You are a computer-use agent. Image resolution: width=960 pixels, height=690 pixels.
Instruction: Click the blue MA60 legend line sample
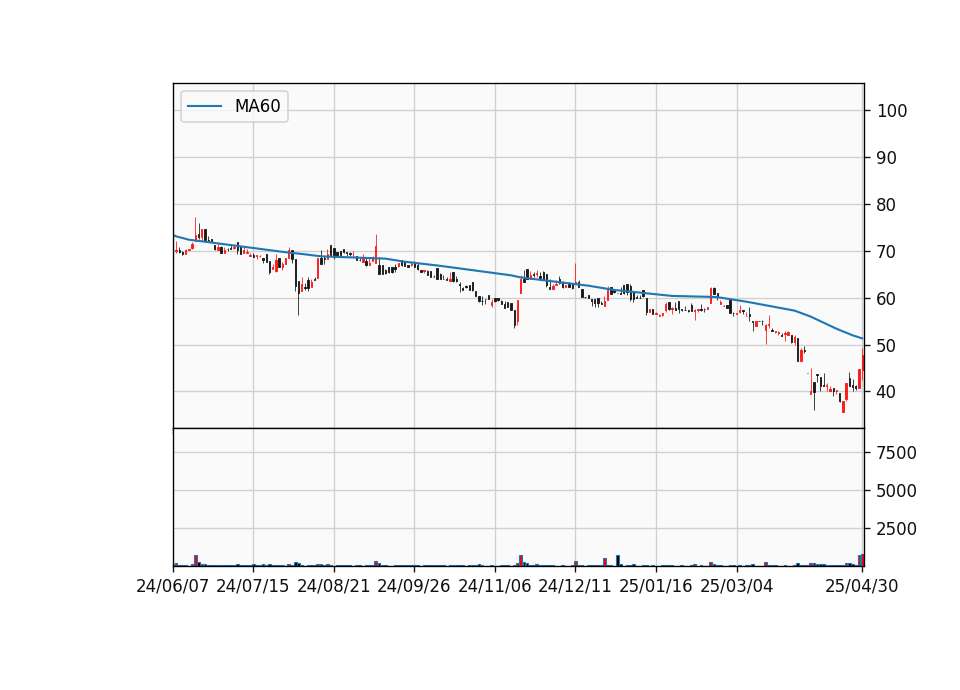coord(204,106)
